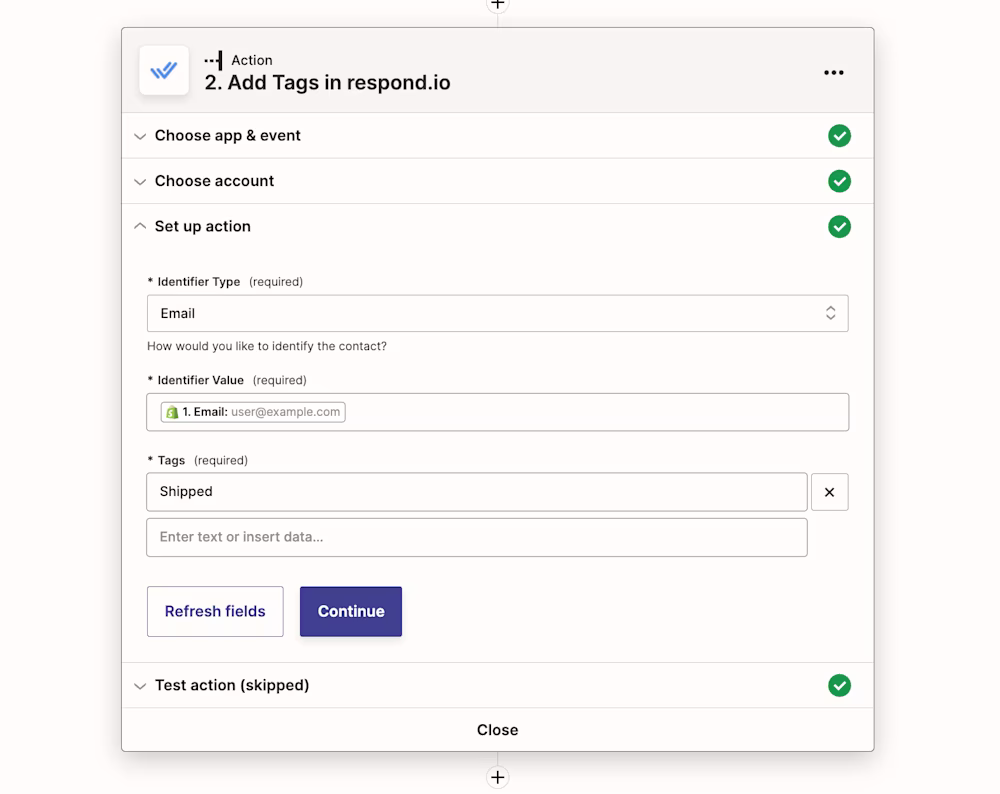Remove the Shipped tag with the X icon
The width and height of the screenshot is (1000, 794).
(x=829, y=492)
